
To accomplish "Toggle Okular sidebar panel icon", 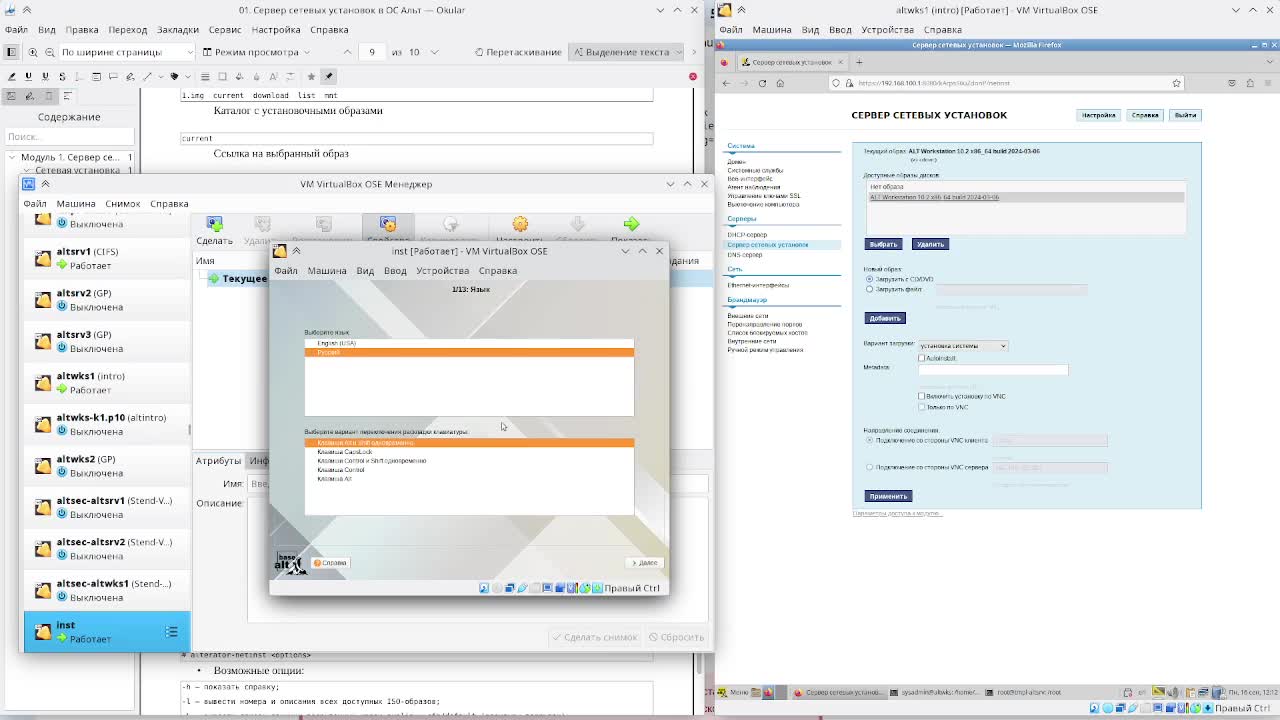I will (x=11, y=52).
